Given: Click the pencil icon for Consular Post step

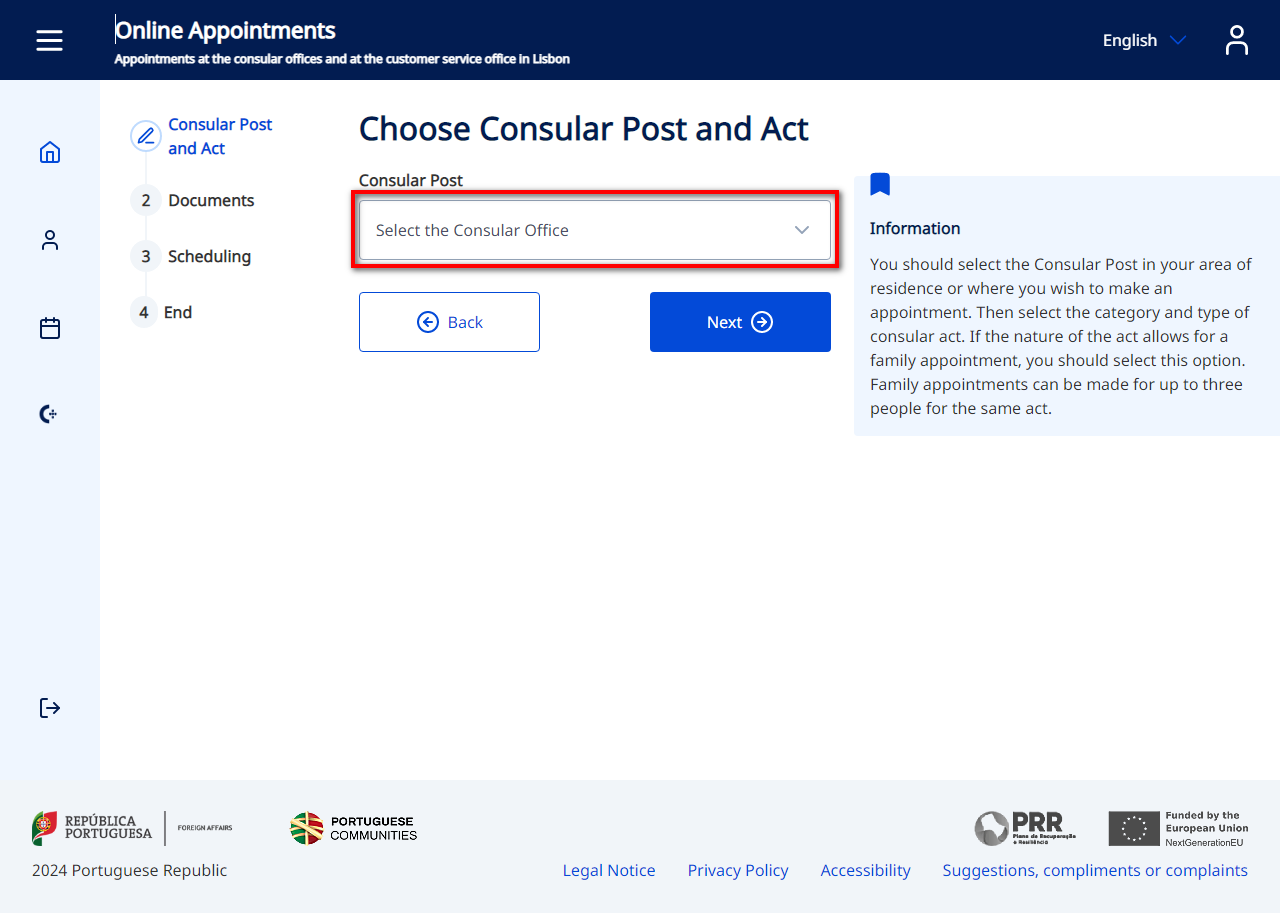Looking at the screenshot, I should pos(146,136).
